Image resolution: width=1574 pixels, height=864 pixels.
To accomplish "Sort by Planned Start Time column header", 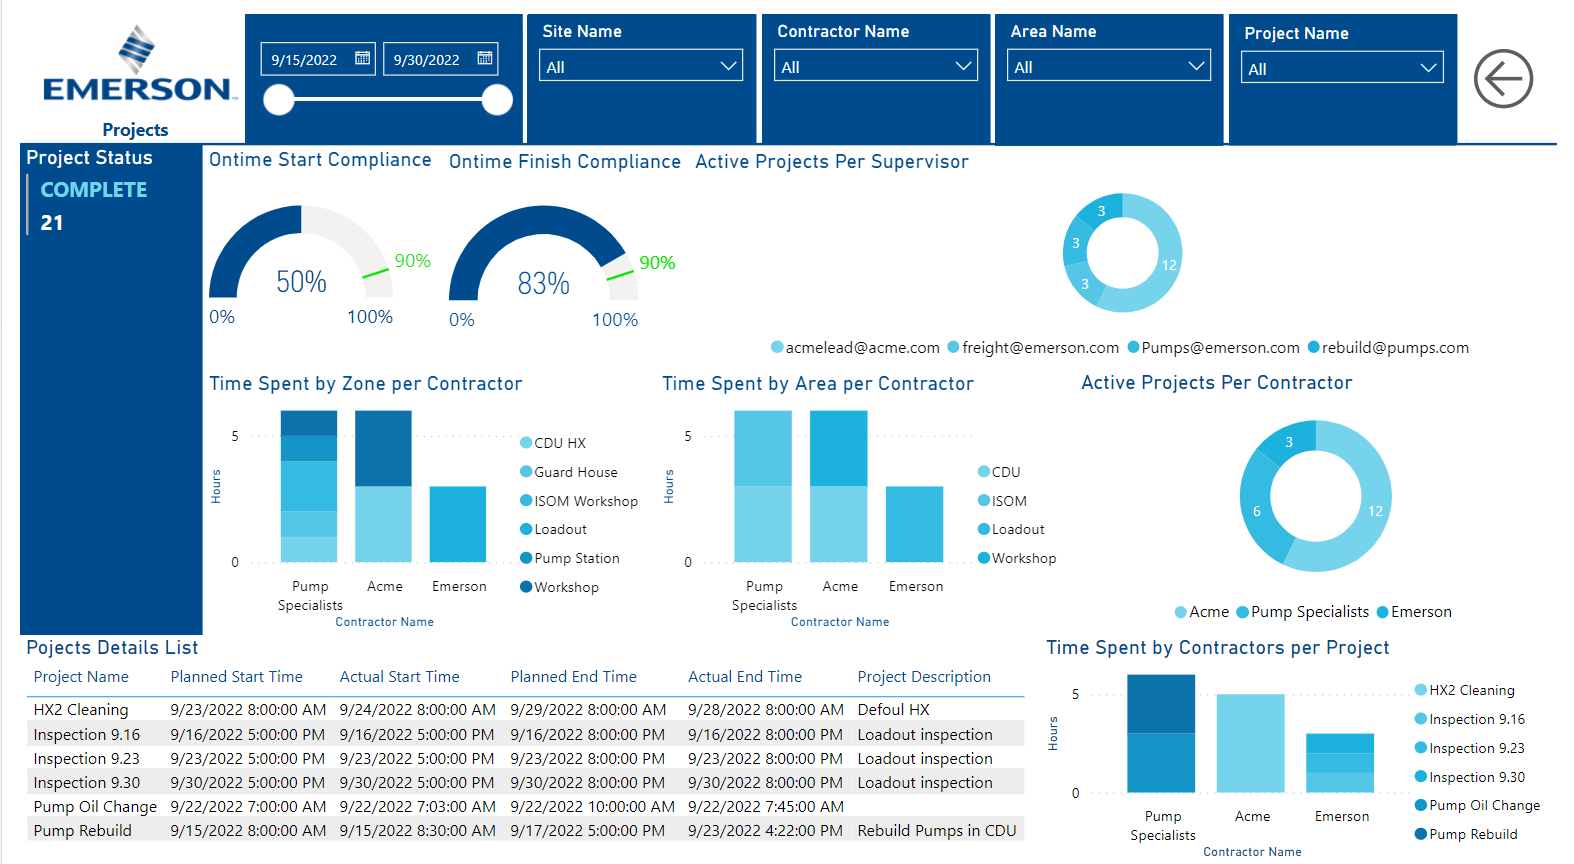I will click(236, 677).
